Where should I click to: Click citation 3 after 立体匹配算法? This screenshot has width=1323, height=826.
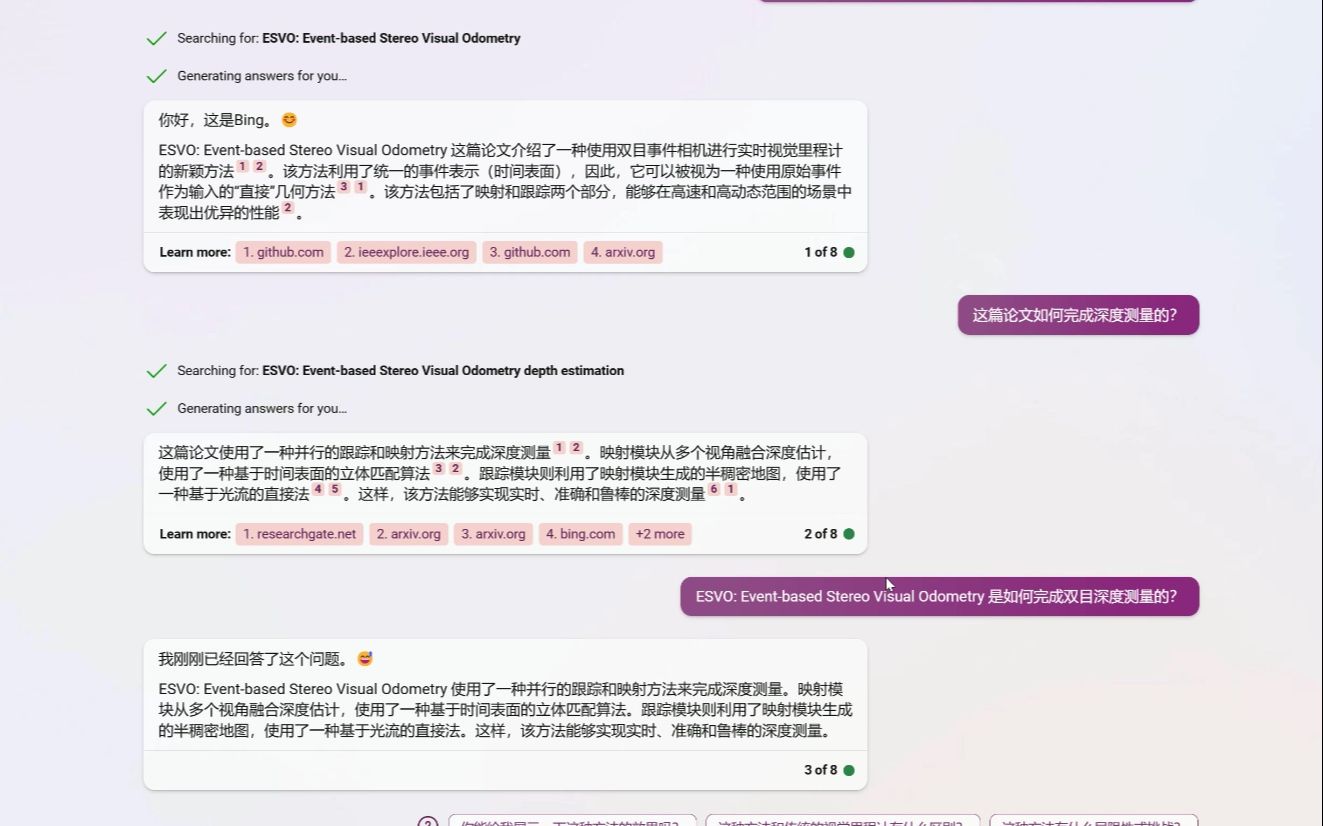438,469
